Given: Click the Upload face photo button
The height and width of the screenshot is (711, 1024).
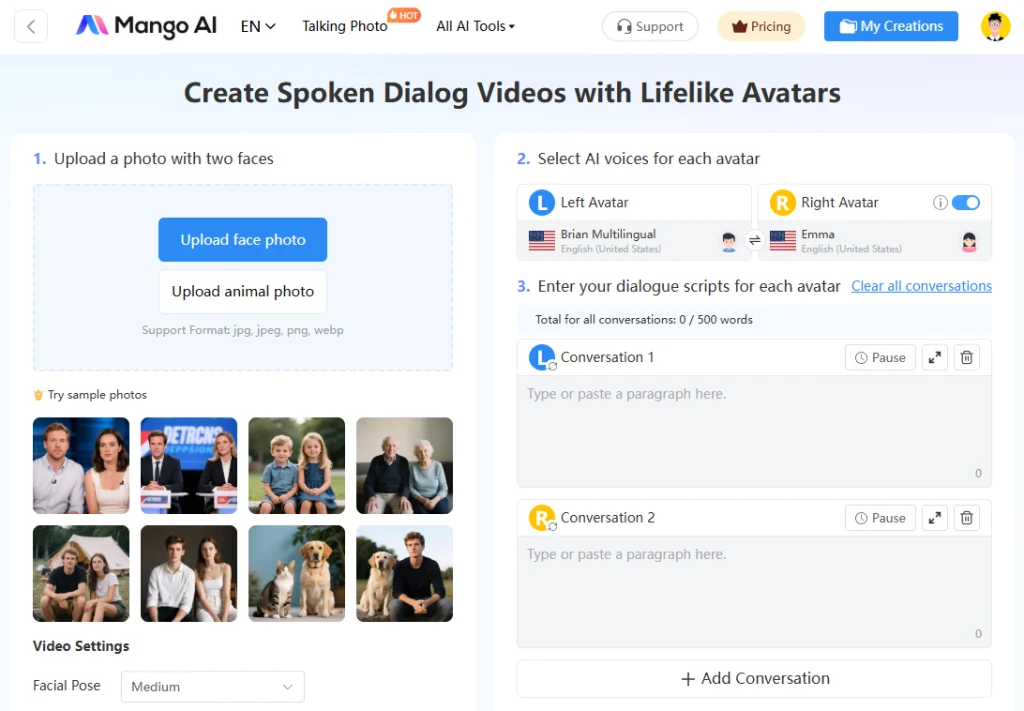Looking at the screenshot, I should pyautogui.click(x=242, y=240).
